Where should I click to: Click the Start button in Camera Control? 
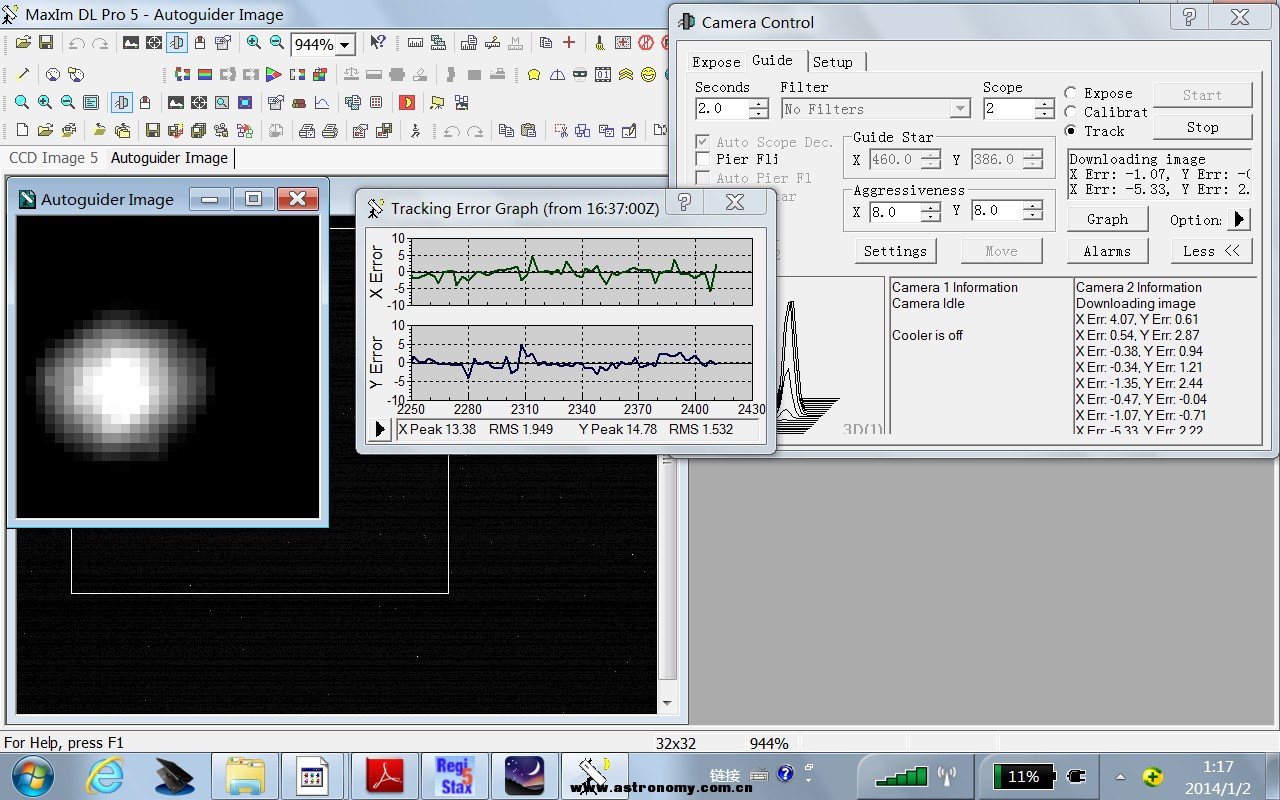(1202, 95)
